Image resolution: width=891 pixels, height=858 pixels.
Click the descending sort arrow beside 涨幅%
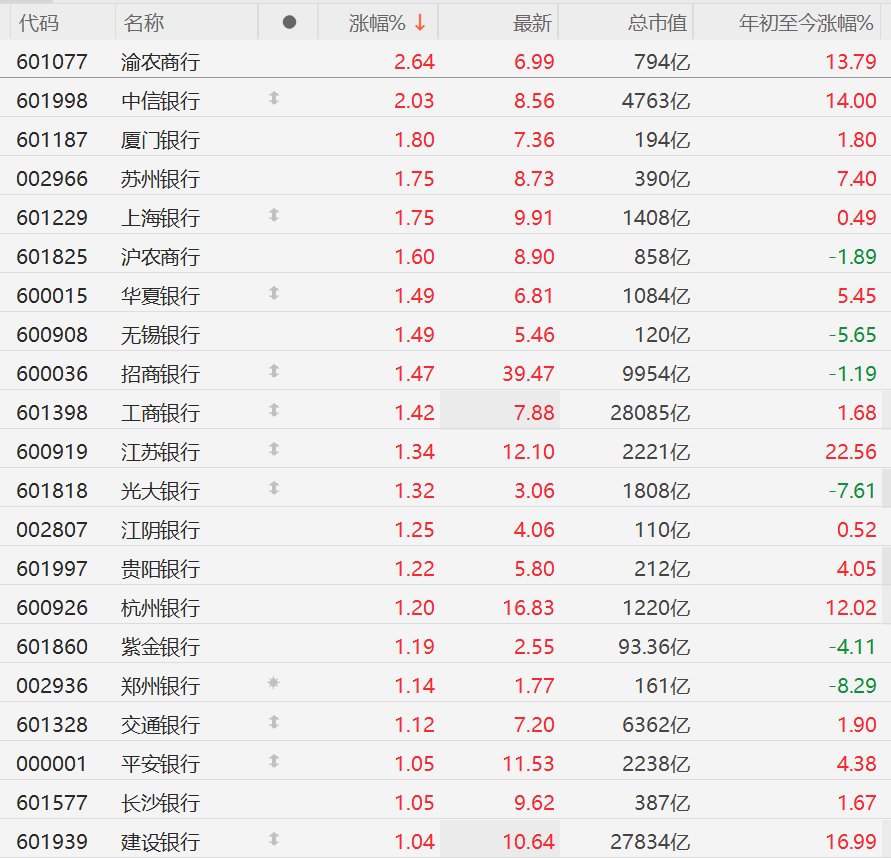click(x=420, y=23)
